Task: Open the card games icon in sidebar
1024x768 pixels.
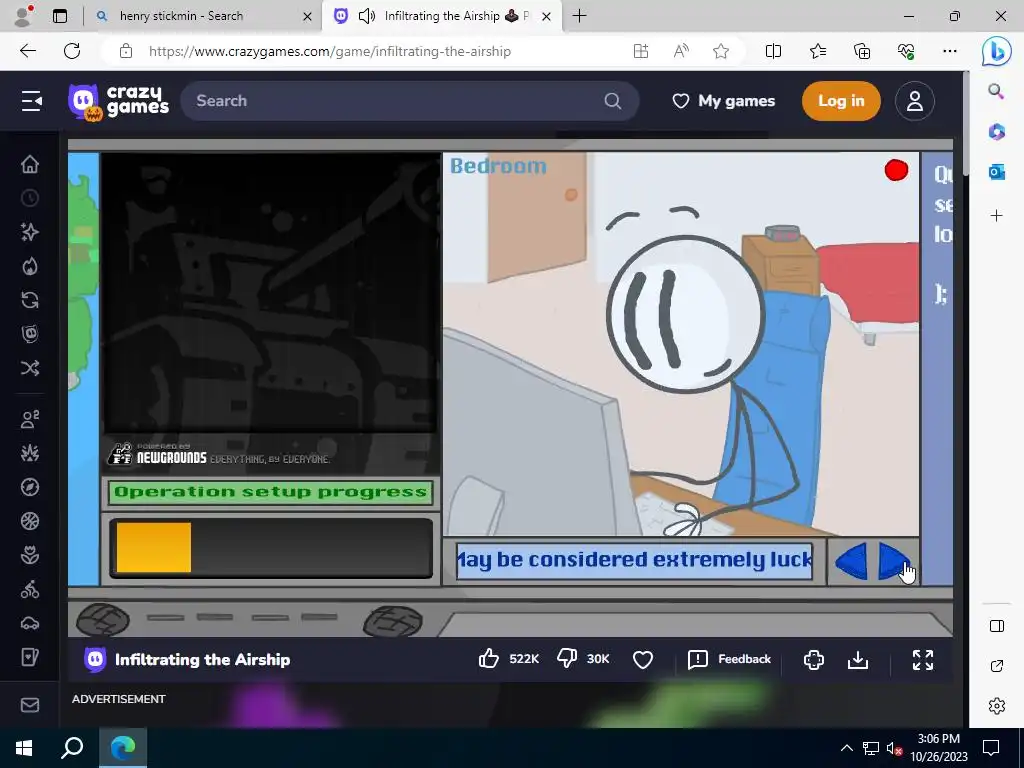Action: click(x=29, y=657)
